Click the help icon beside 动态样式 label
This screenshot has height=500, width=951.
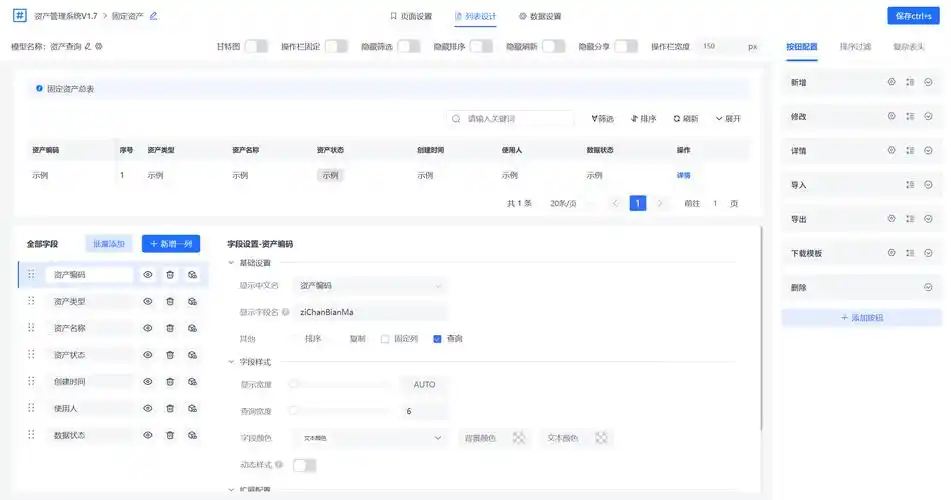pos(279,465)
